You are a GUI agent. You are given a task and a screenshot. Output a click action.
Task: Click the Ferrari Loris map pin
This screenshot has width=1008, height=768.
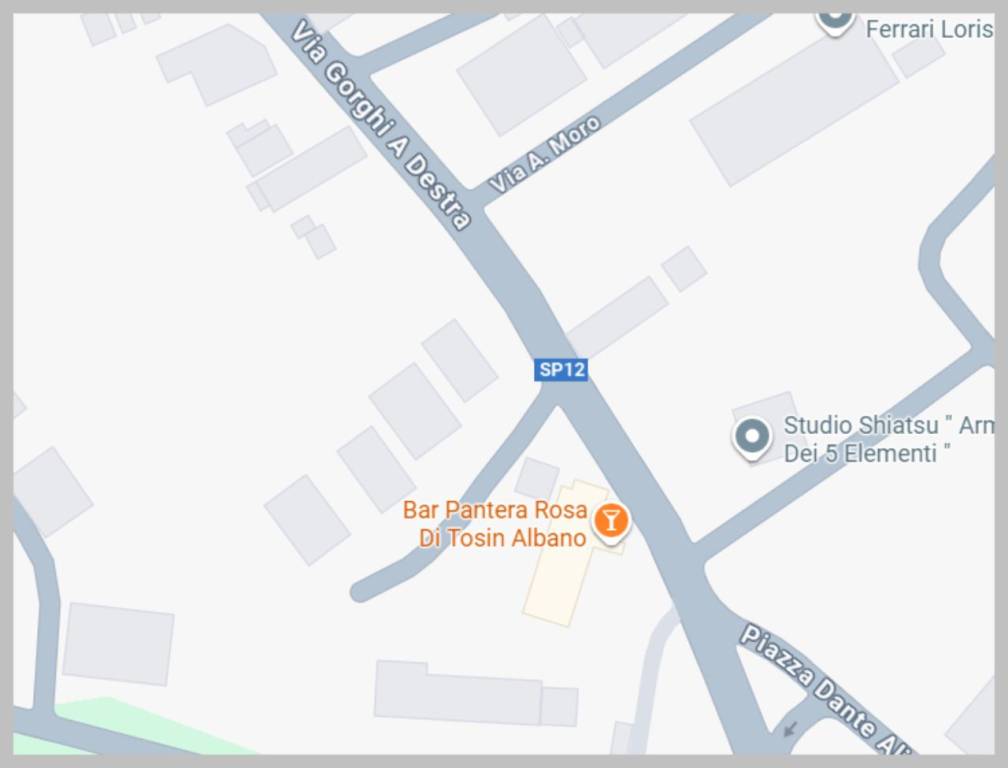coord(835,19)
